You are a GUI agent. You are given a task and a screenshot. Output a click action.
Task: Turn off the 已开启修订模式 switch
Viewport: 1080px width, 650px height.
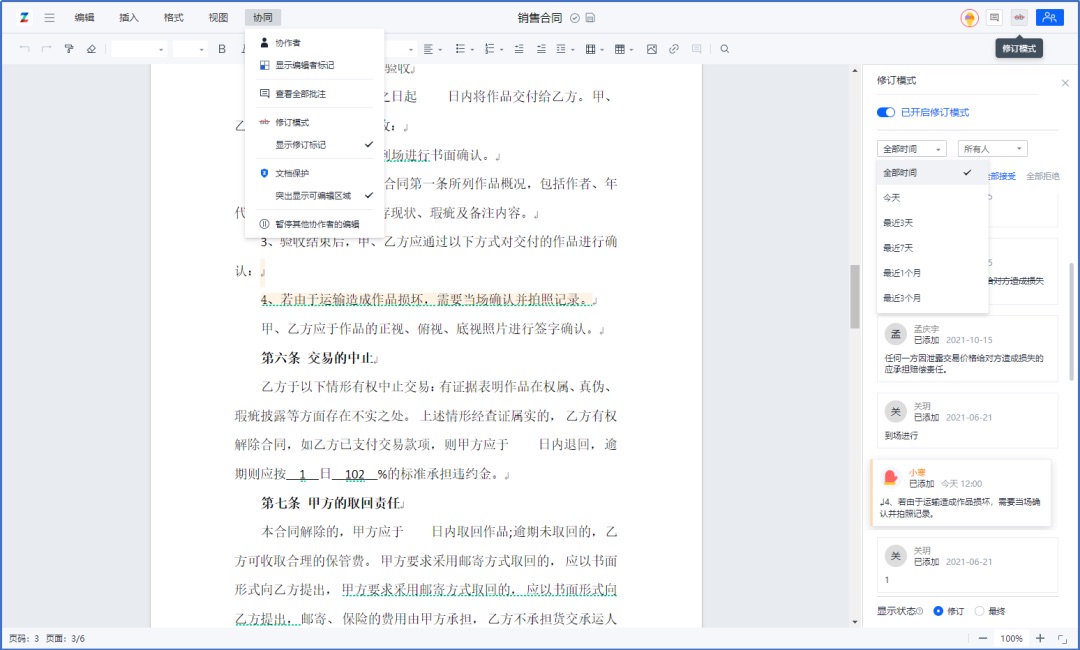point(886,113)
